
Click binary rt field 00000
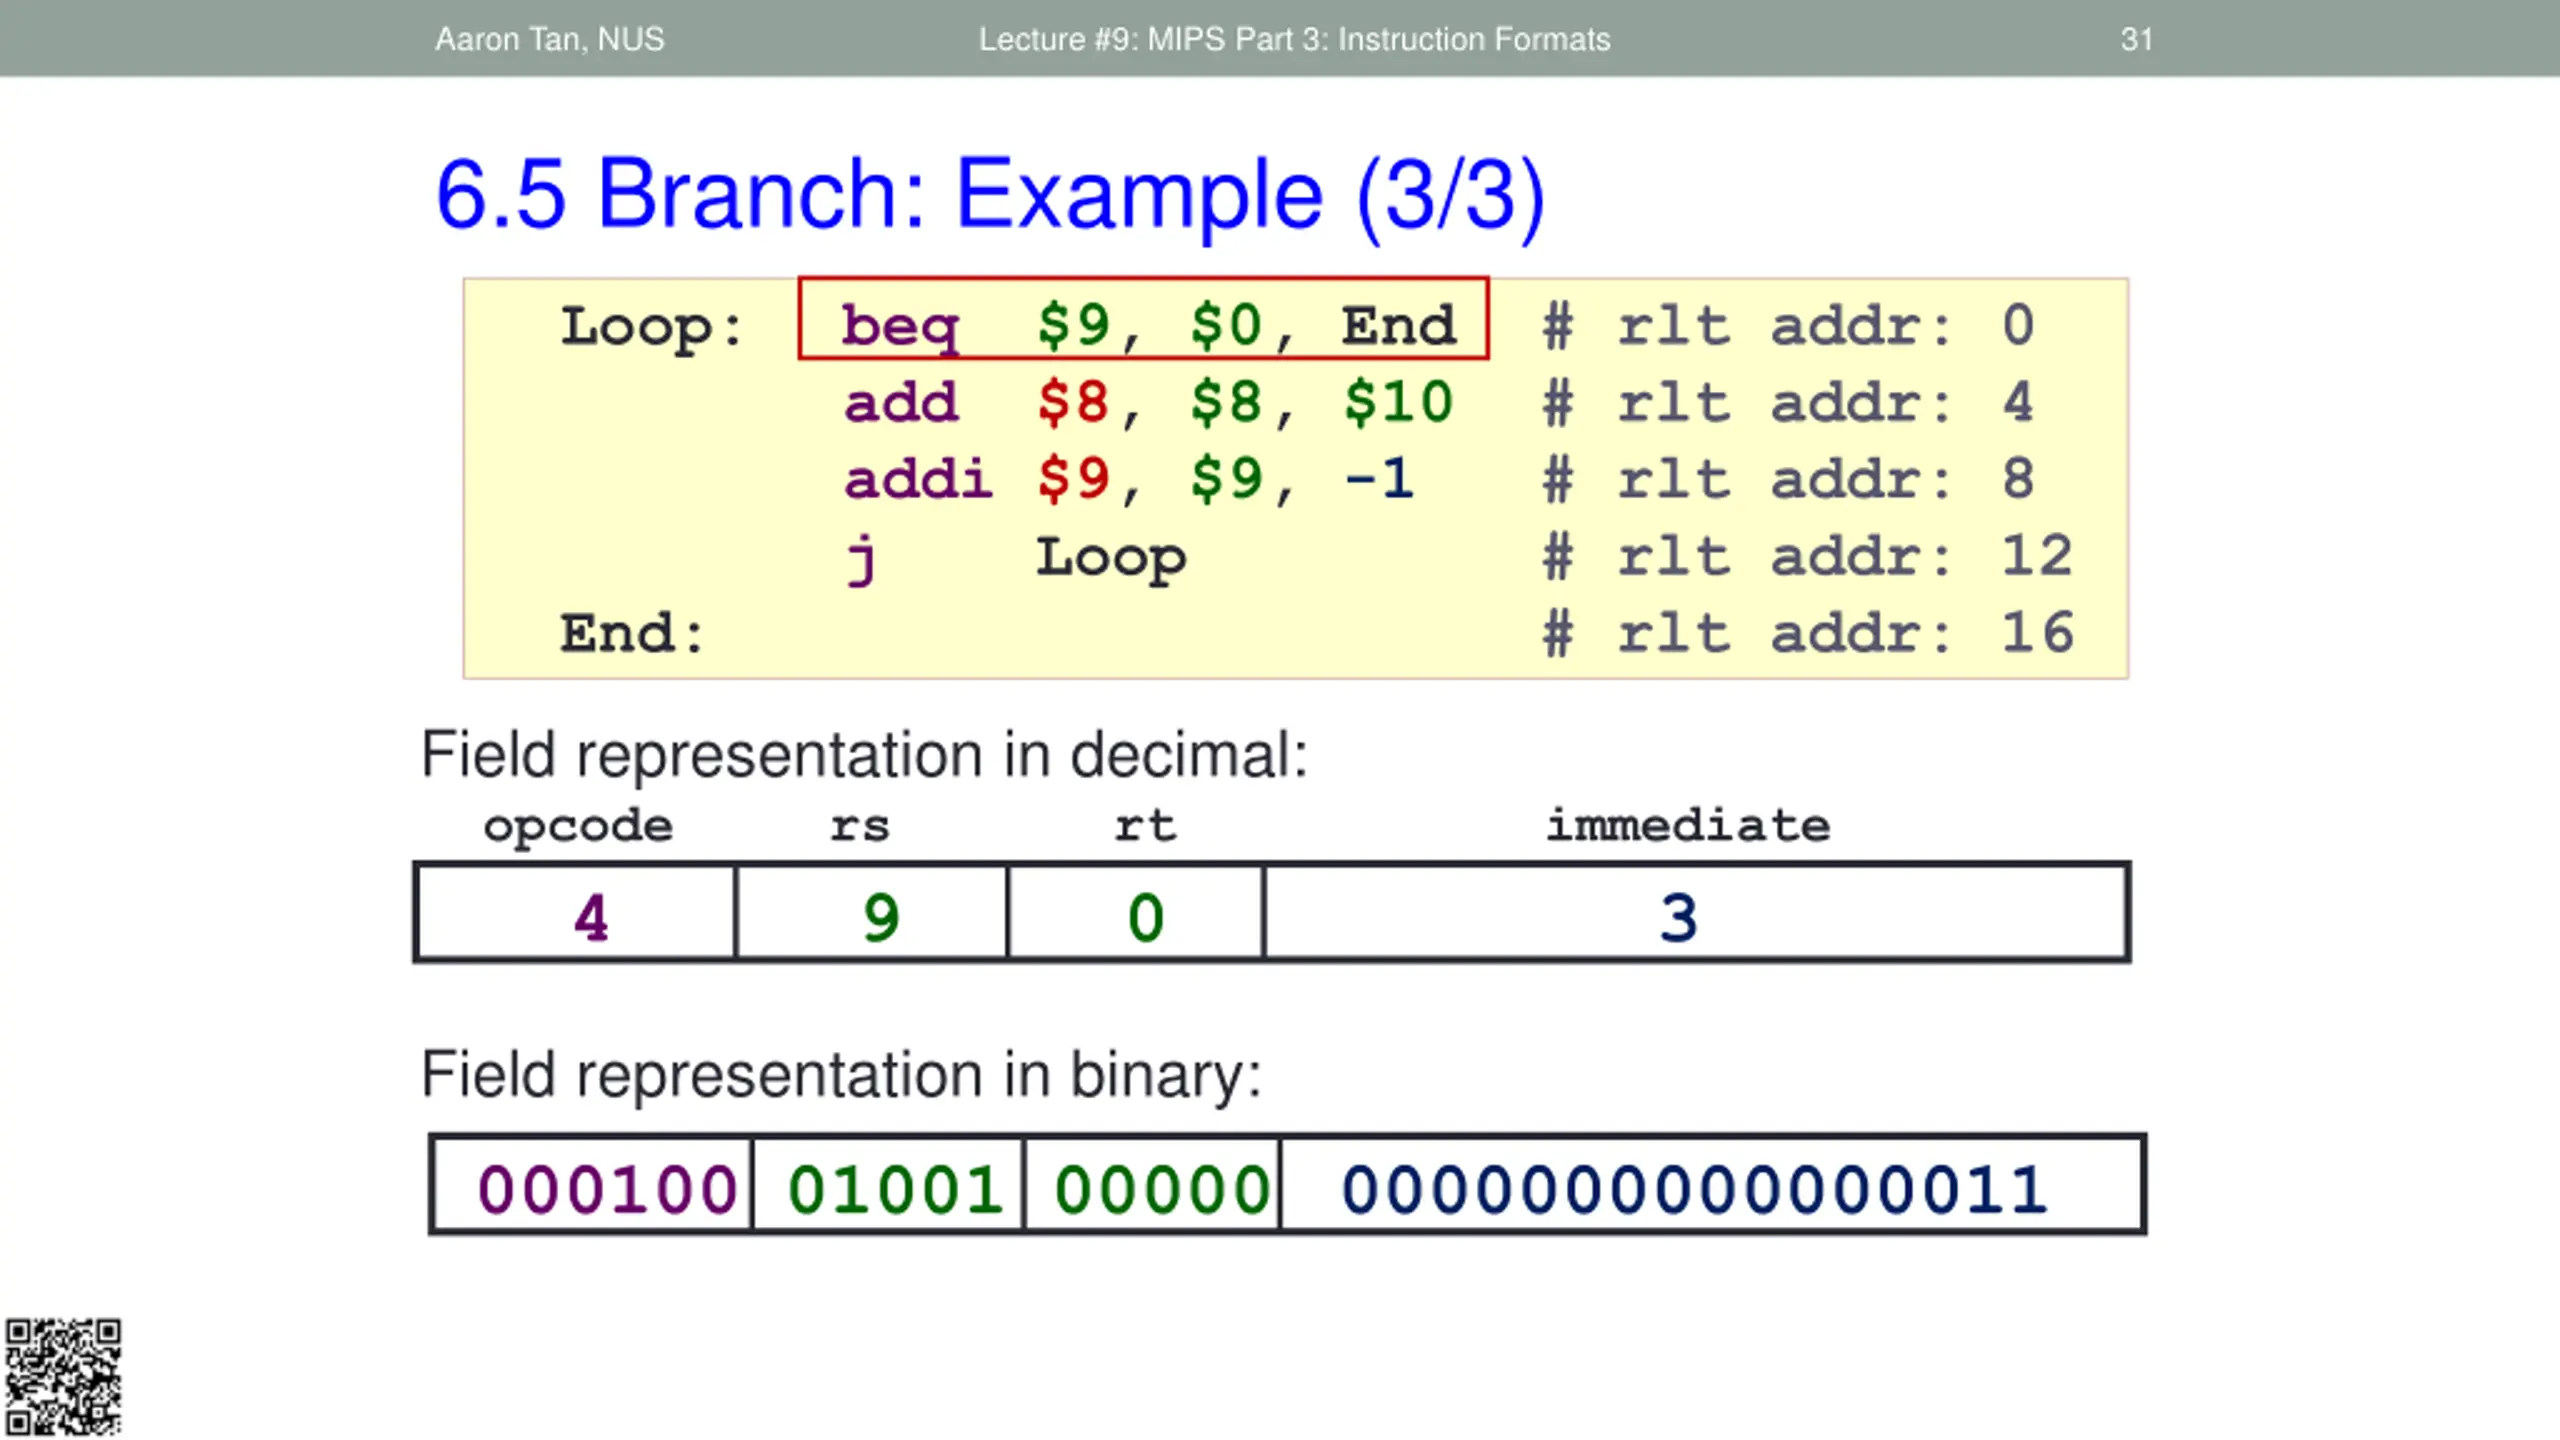point(1162,1189)
